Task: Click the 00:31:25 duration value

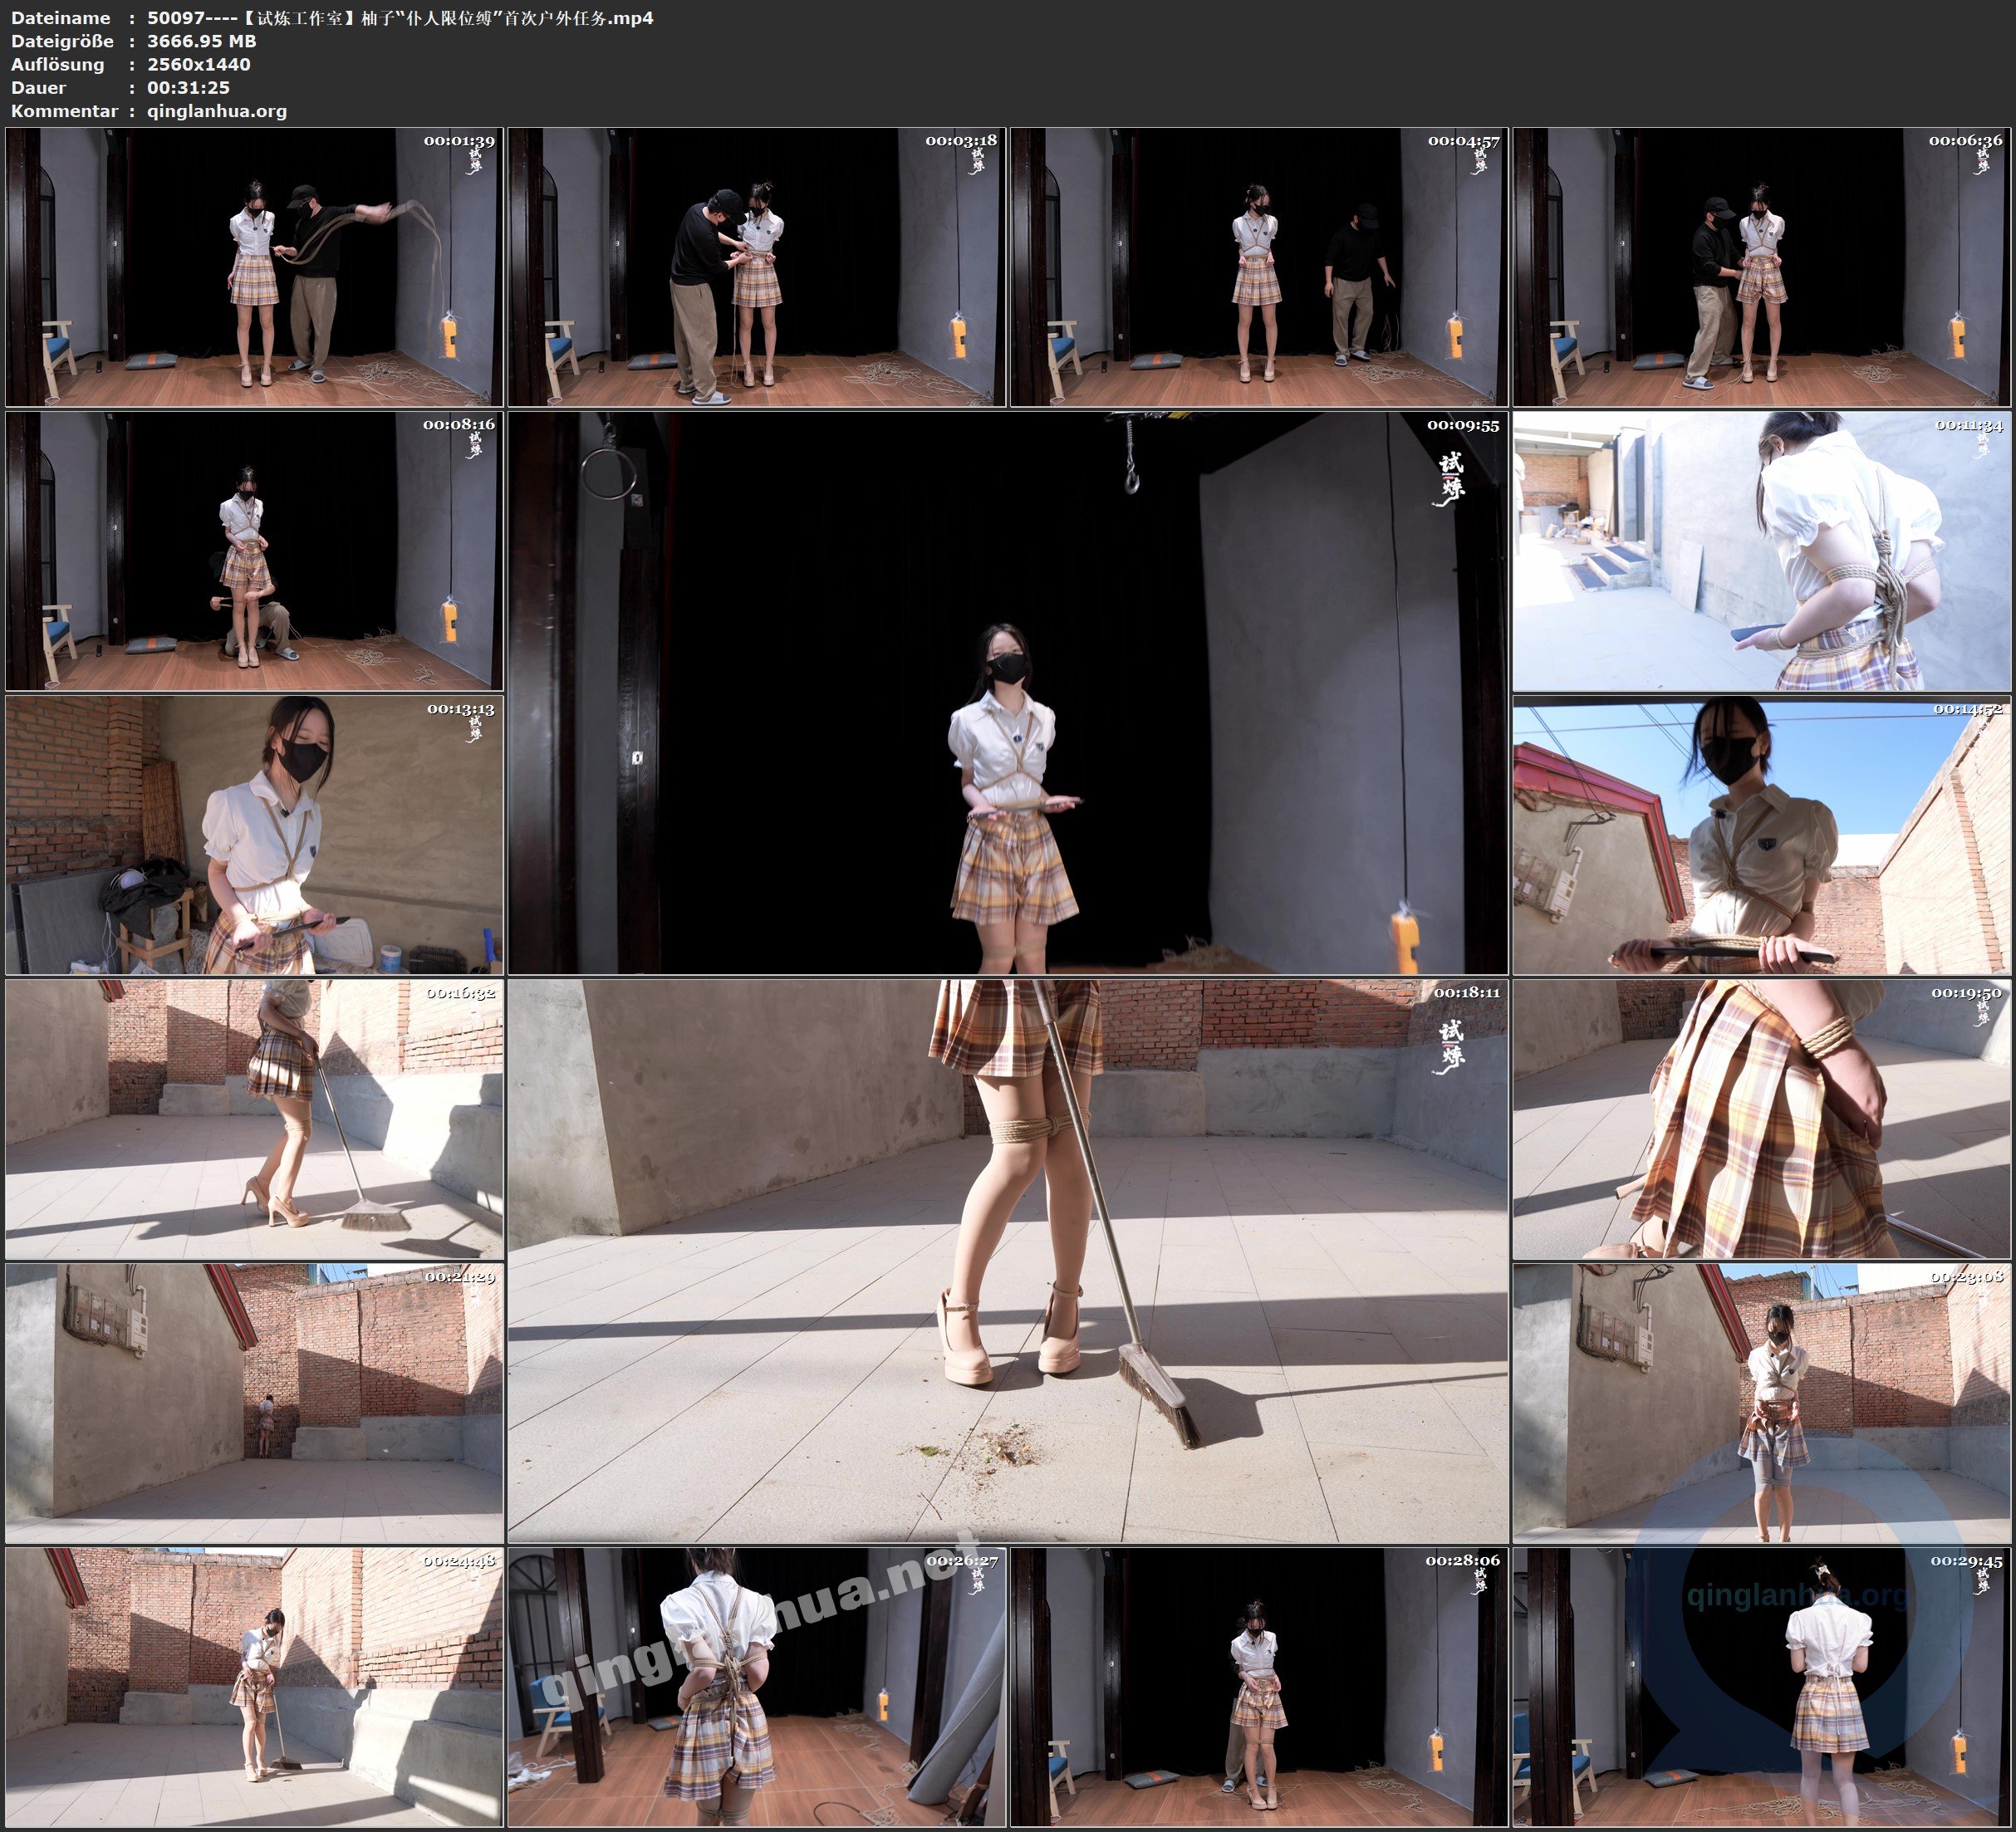Action: point(188,88)
